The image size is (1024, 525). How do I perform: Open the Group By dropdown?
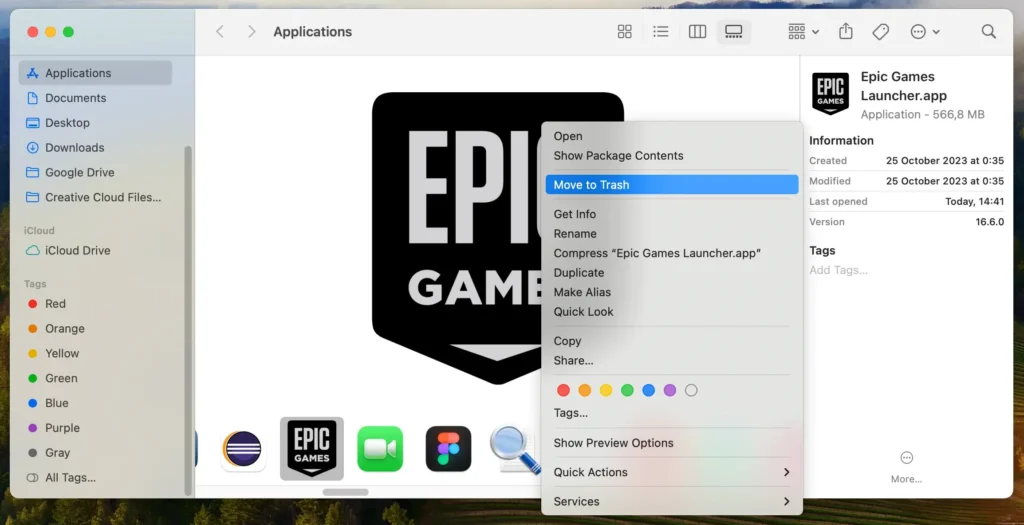[x=803, y=31]
